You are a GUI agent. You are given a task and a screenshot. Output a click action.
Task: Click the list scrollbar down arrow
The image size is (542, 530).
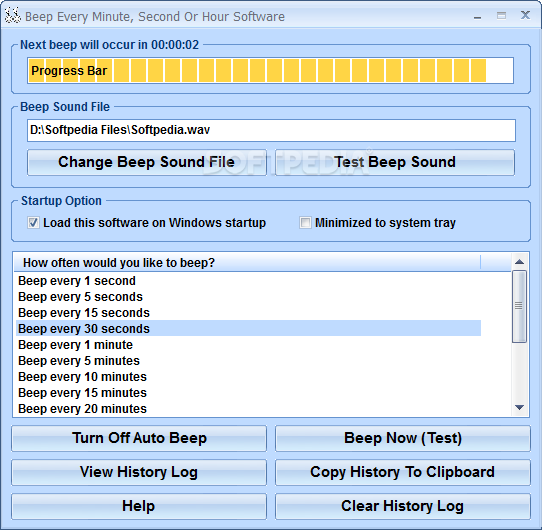tap(519, 408)
